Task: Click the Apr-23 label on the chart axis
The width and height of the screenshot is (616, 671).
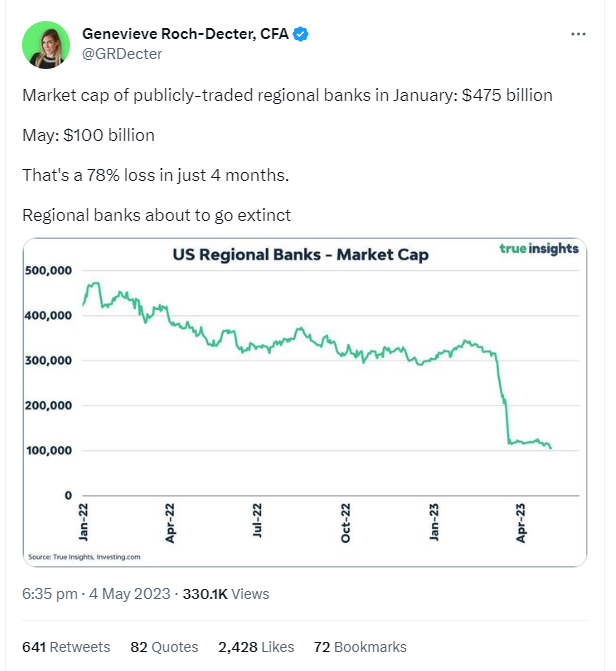Action: click(x=520, y=523)
